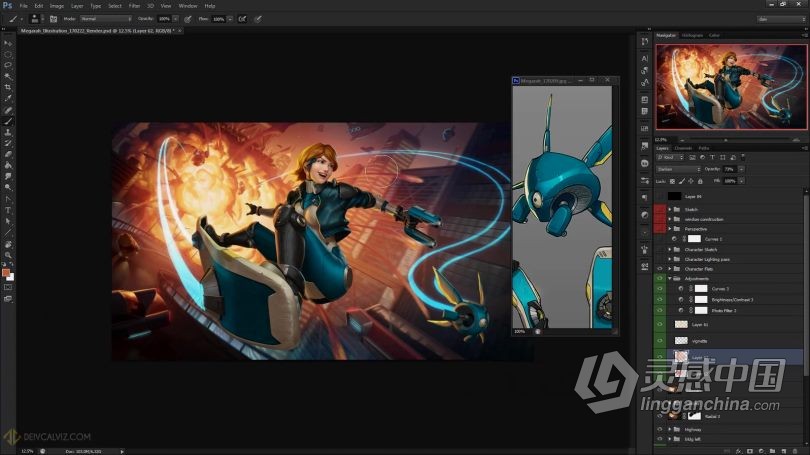The image size is (810, 455).
Task: Select the Pen tool
Action: point(8,199)
